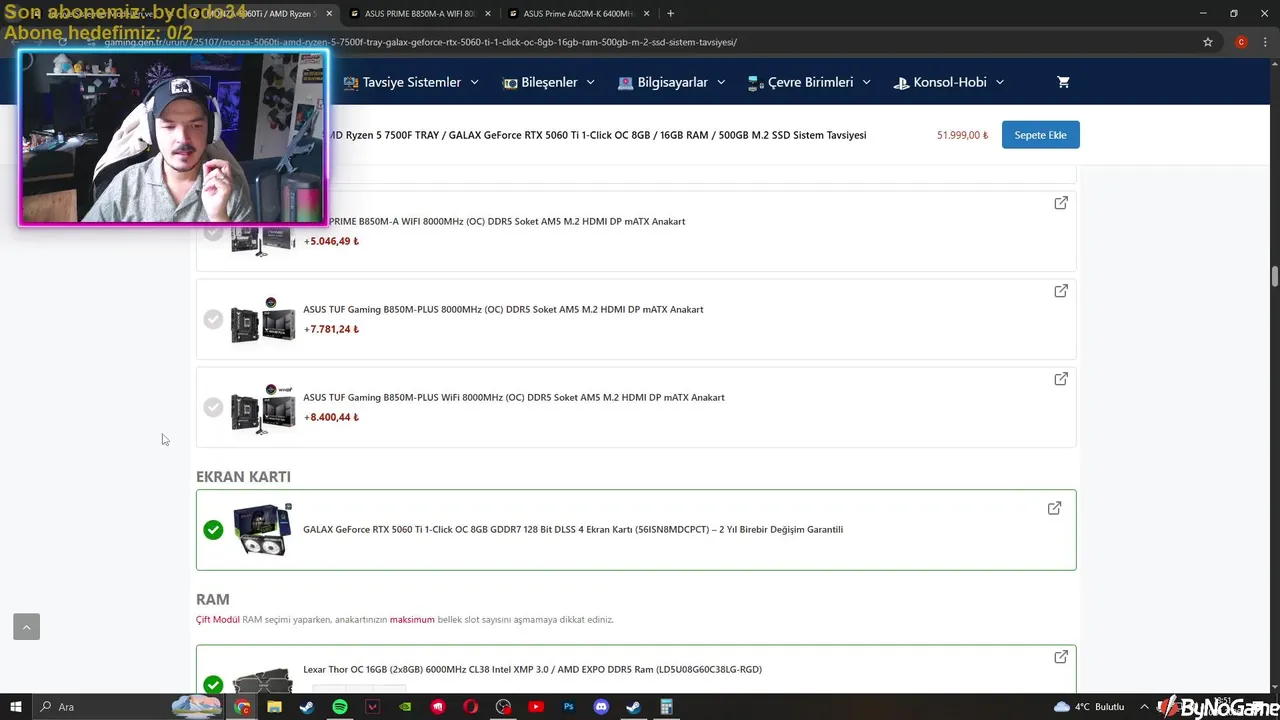Show hidden system tray icons

(x=1144, y=707)
